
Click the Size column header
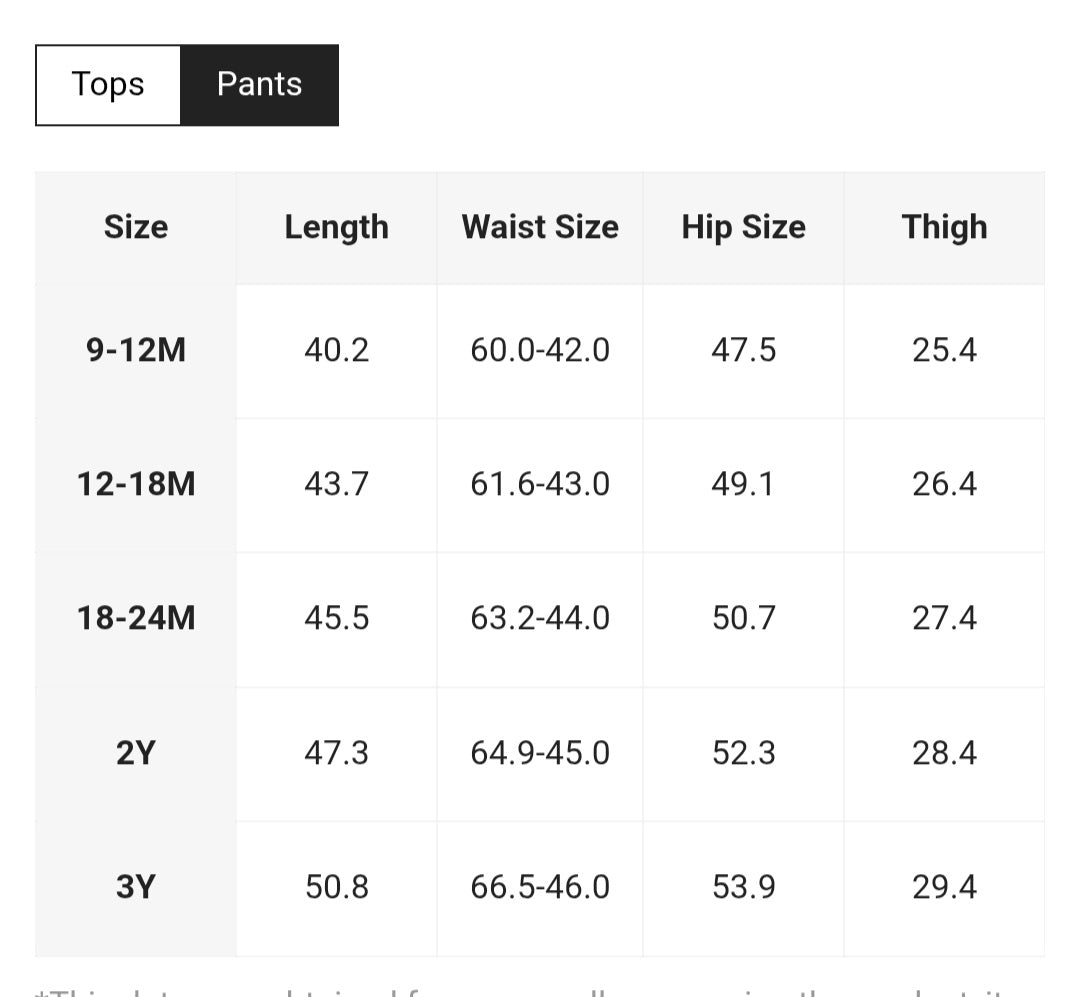(x=136, y=227)
